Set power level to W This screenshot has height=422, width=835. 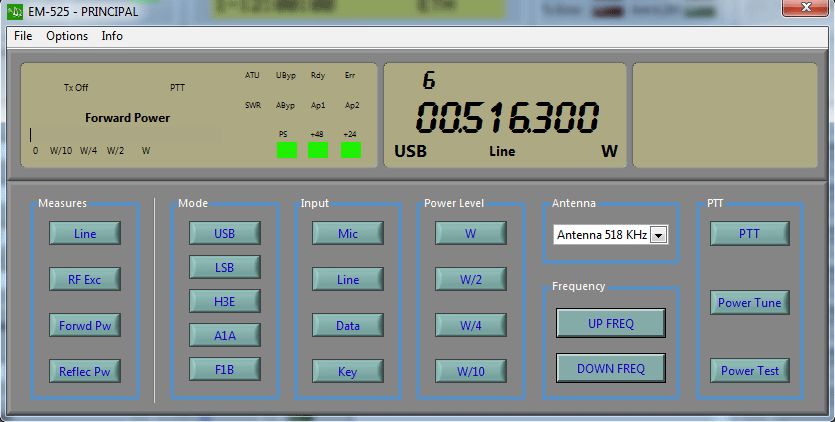coord(471,233)
